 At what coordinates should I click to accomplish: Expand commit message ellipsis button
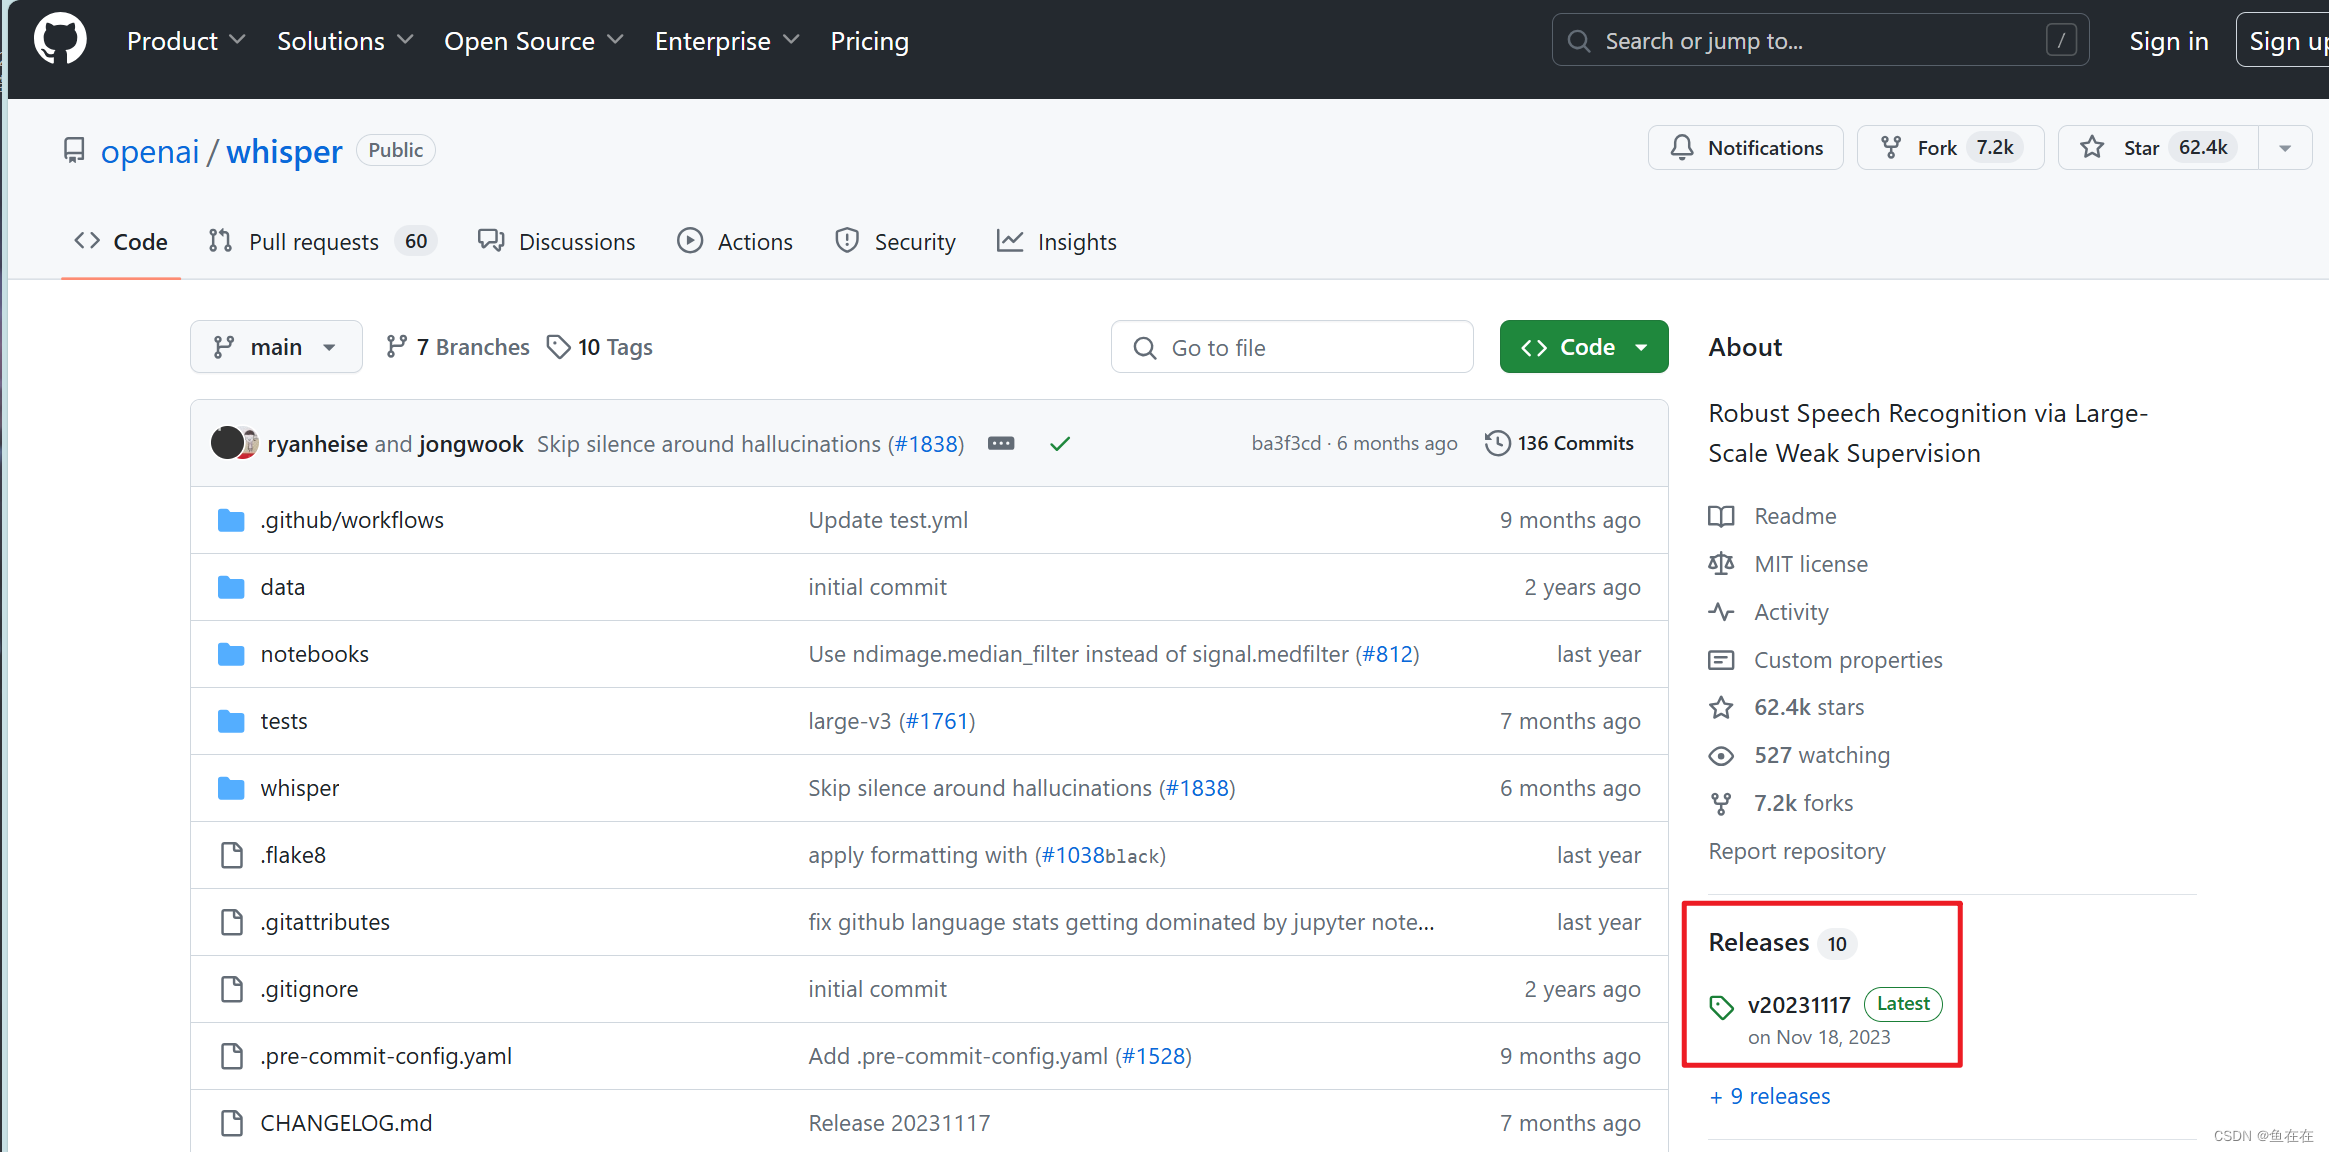point(1001,444)
